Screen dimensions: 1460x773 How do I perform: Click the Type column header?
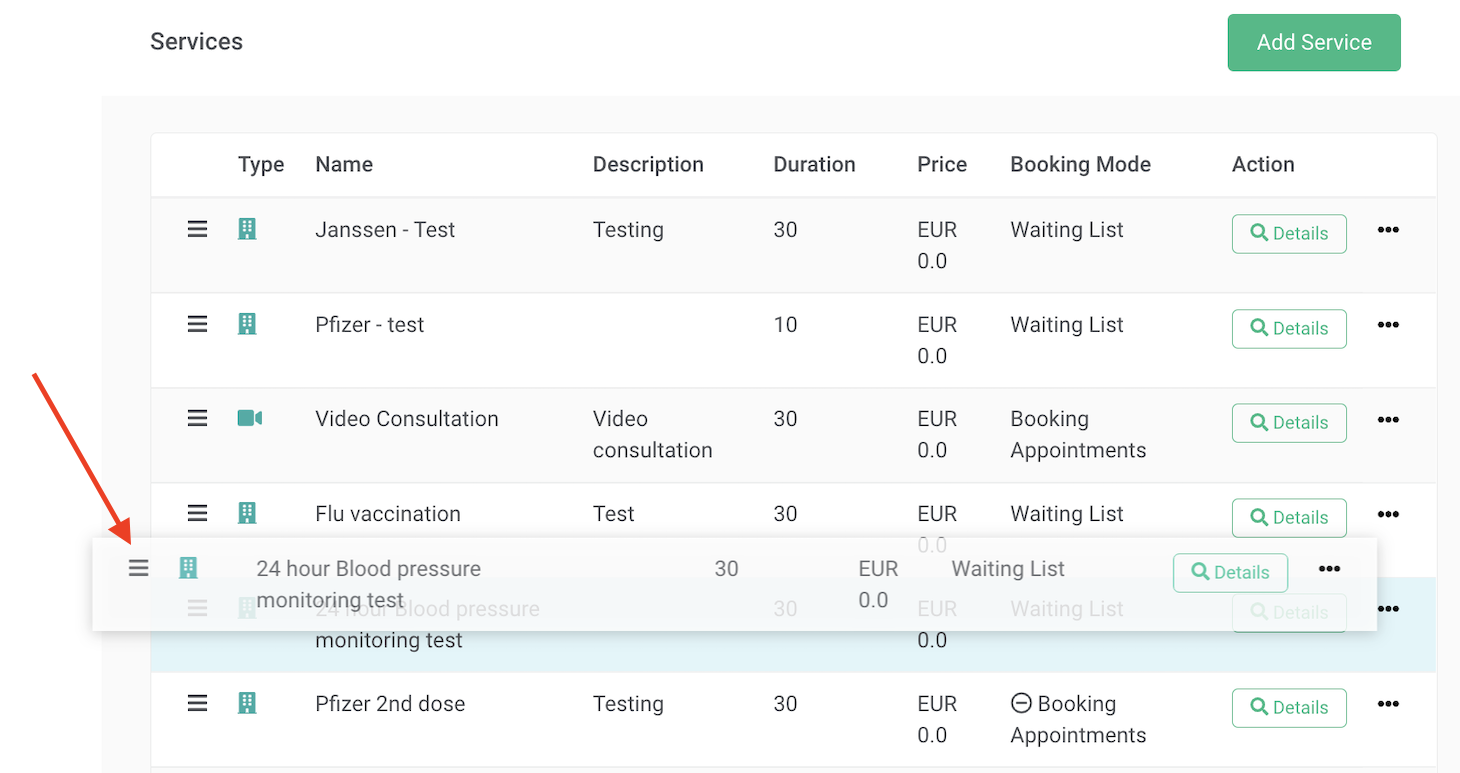[261, 165]
